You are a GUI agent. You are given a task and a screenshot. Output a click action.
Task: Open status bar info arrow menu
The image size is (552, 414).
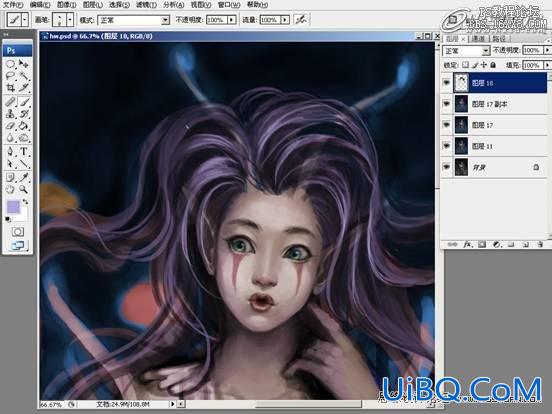[172, 404]
